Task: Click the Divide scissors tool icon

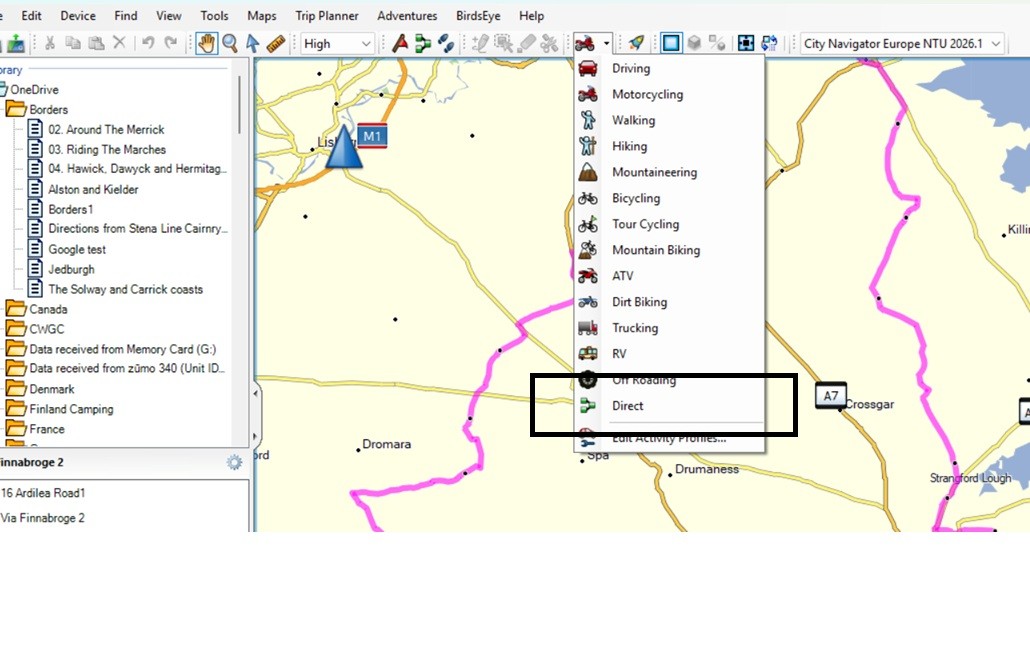Action: (x=549, y=43)
